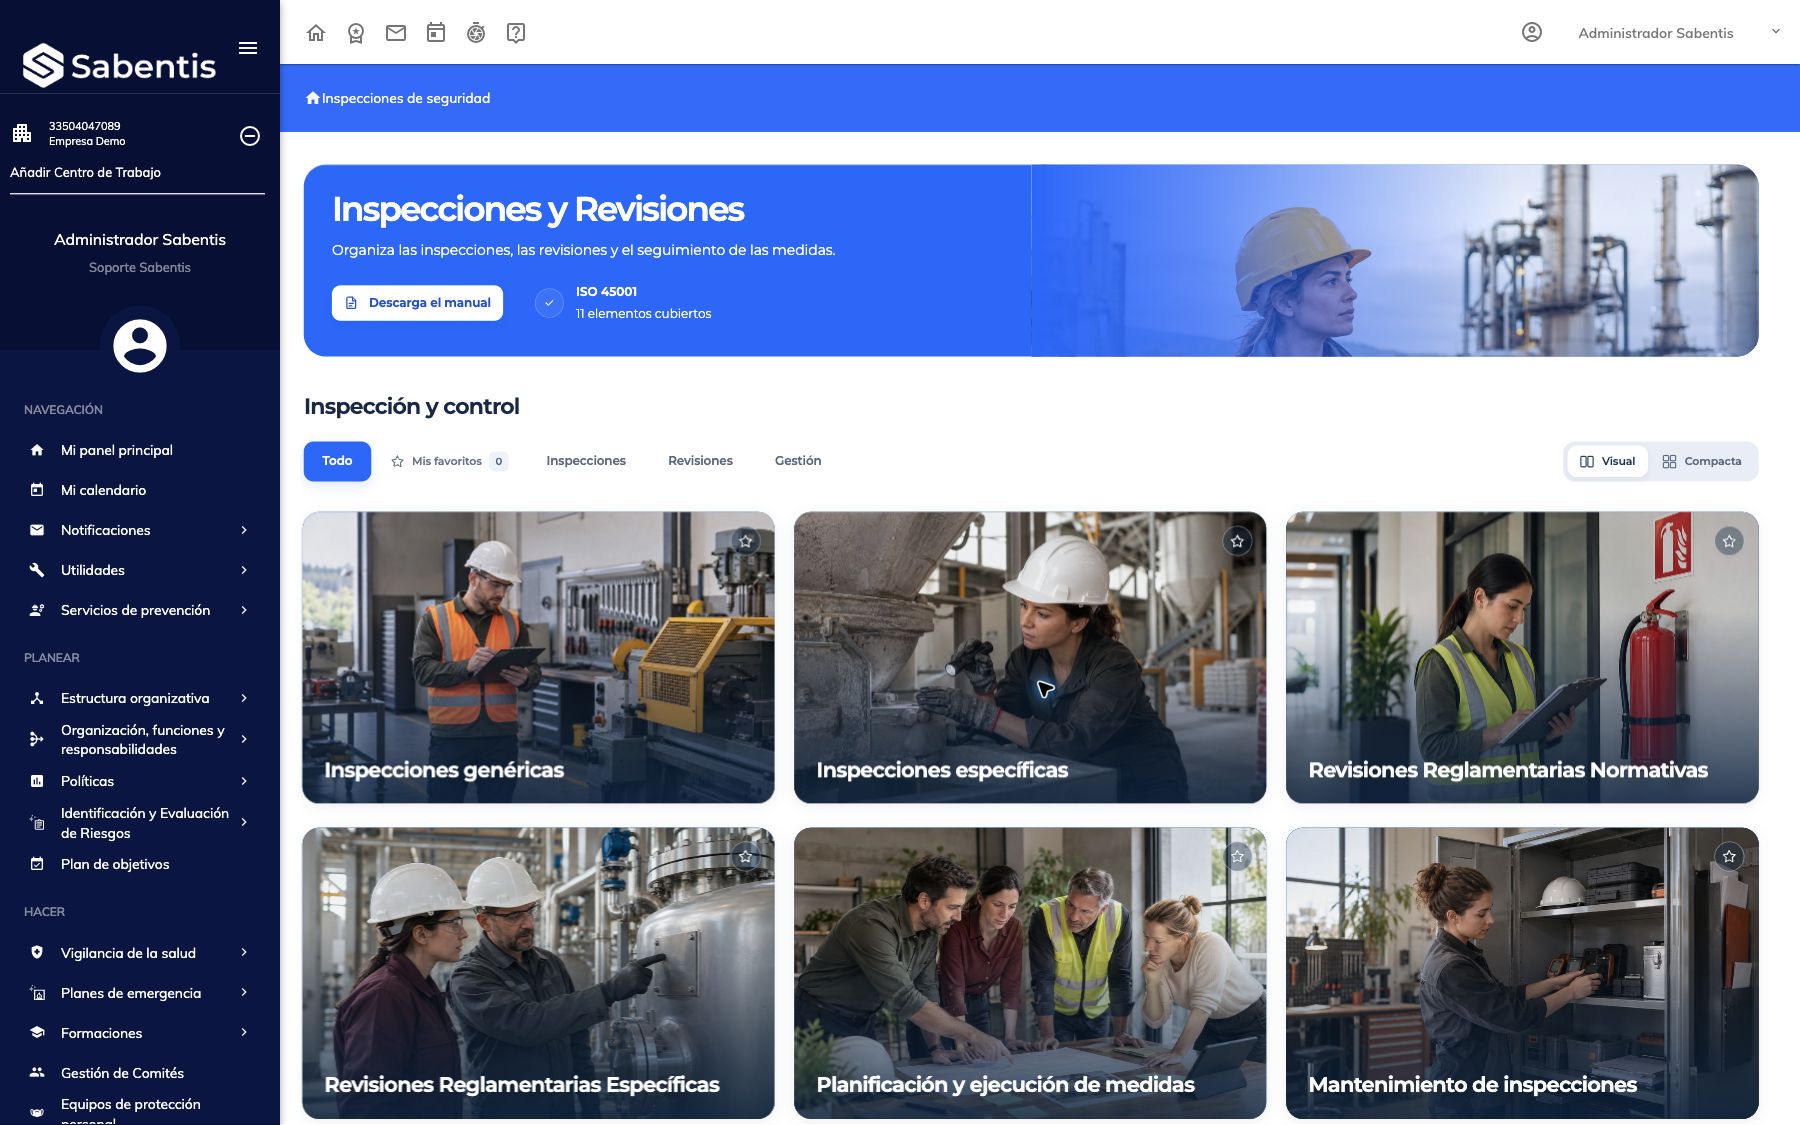Switch to the Compacta view
Screen dimensions: 1800x1125
[1702, 461]
